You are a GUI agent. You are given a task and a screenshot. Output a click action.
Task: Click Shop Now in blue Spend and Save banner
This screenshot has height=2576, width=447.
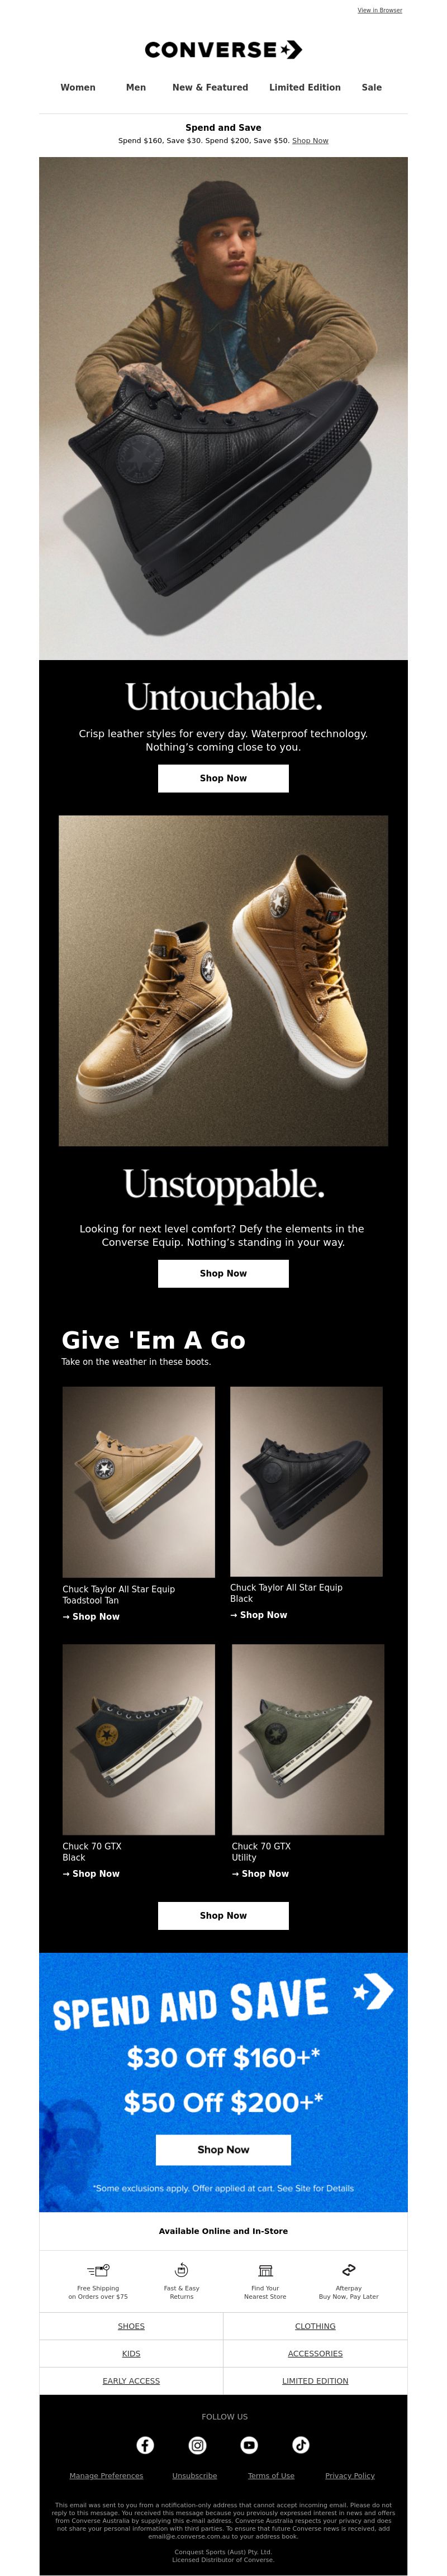223,2149
